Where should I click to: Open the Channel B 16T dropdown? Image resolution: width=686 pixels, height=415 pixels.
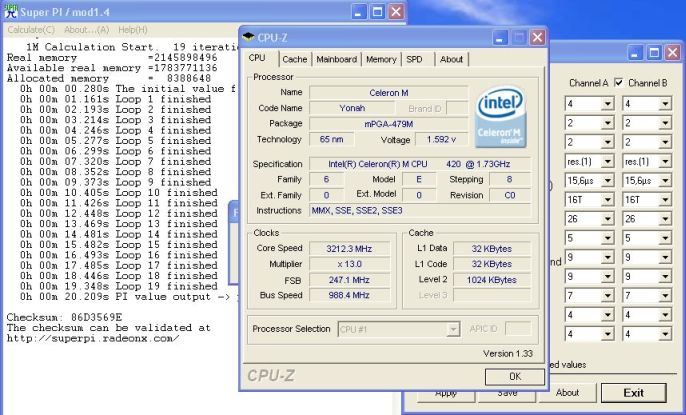point(665,200)
